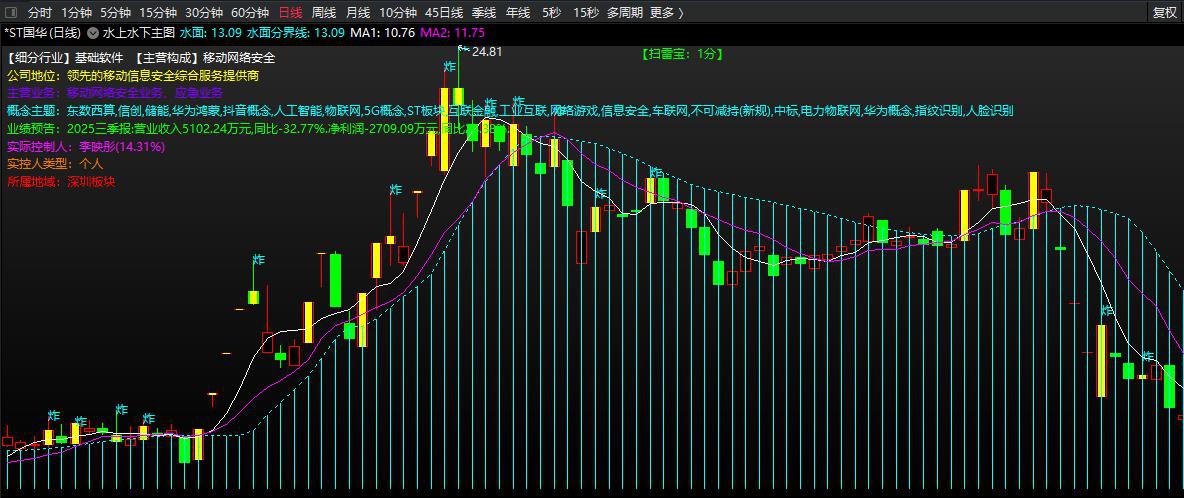This screenshot has height=498, width=1184.
Task: Select the 45日线 period tab
Action: pyautogui.click(x=443, y=13)
